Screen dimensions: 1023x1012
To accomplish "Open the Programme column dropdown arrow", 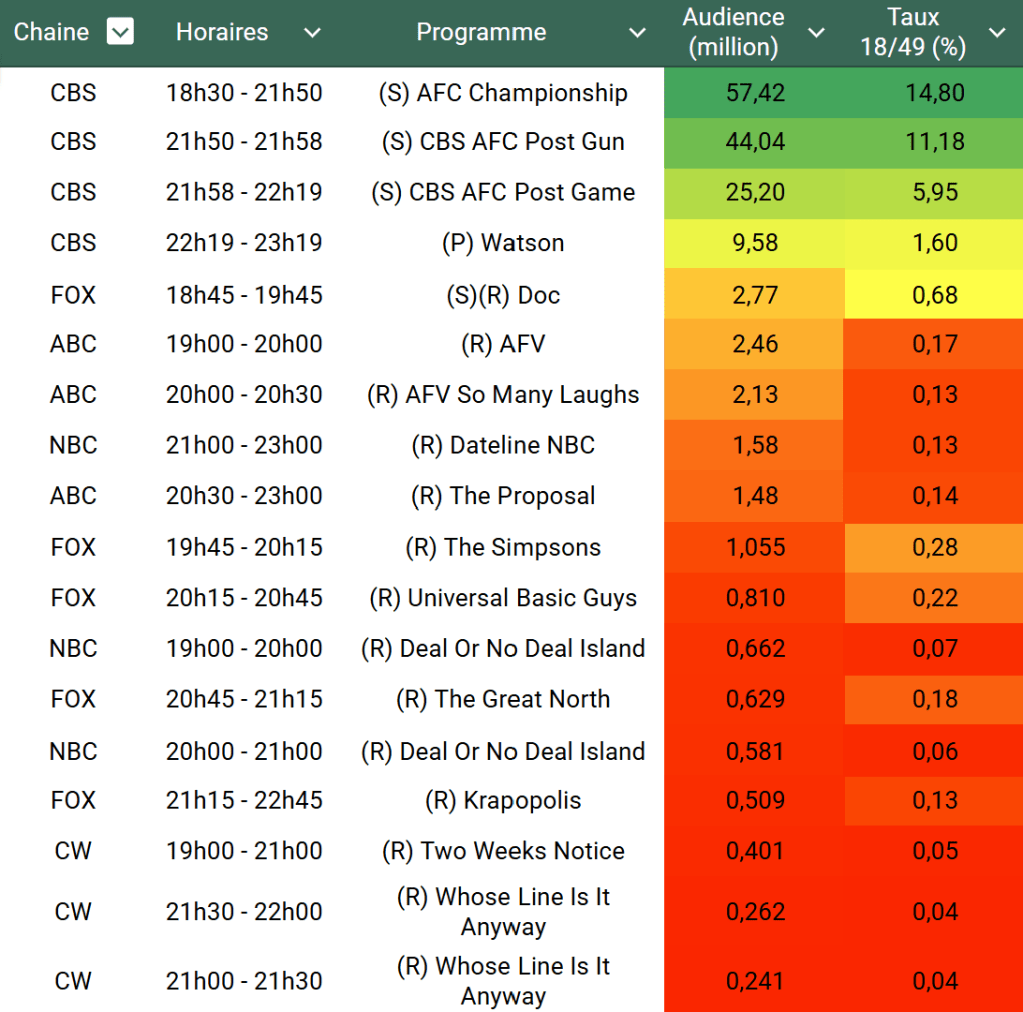I will coord(637,33).
